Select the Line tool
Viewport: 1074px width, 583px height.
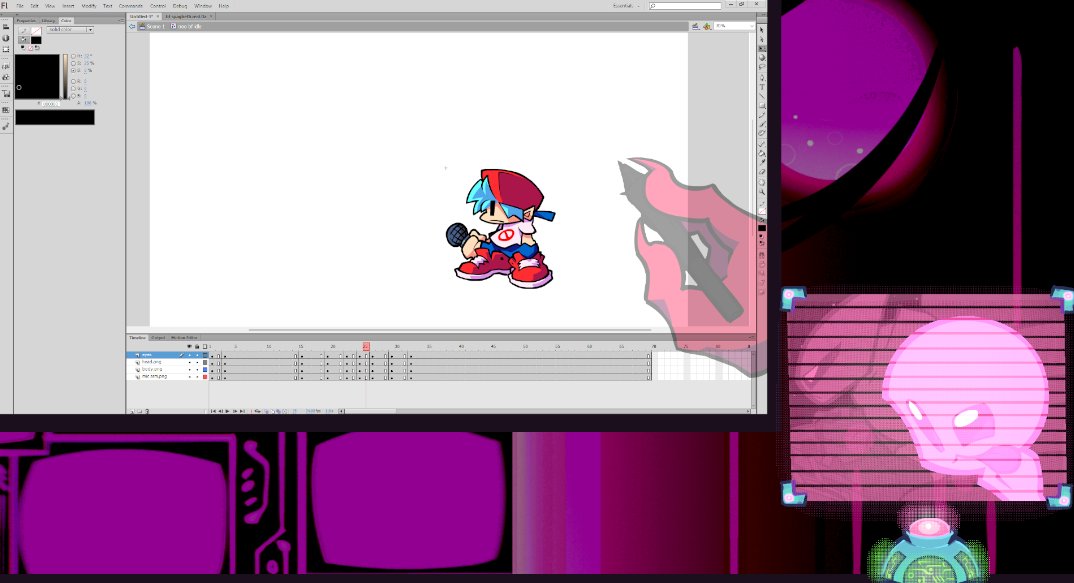[x=761, y=95]
